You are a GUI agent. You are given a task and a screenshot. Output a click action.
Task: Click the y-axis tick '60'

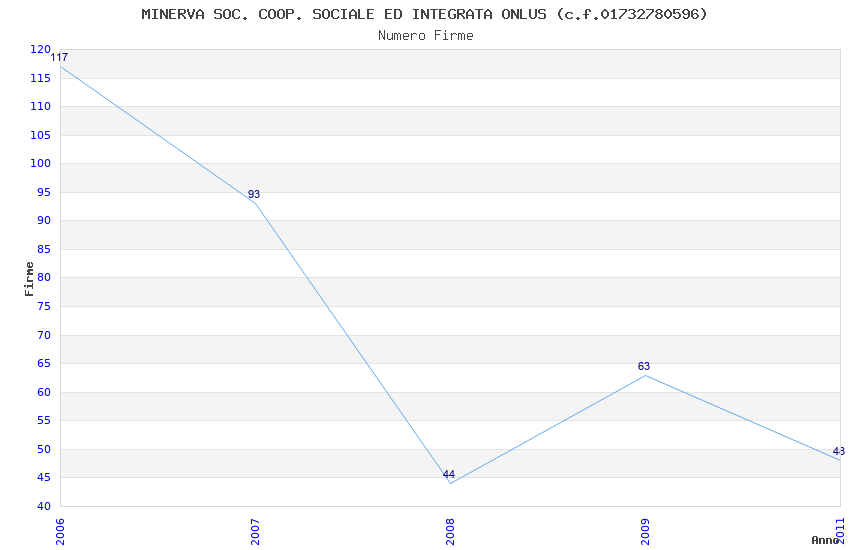[44, 392]
